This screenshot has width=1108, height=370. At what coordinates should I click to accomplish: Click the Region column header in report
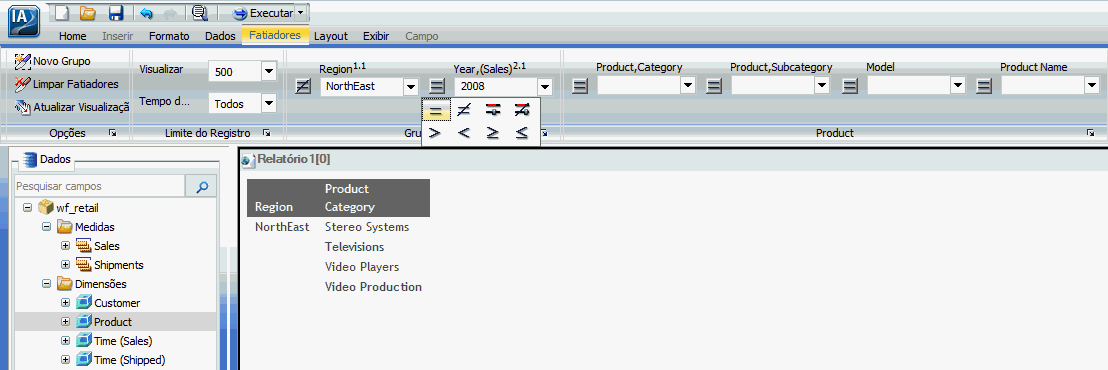click(273, 207)
